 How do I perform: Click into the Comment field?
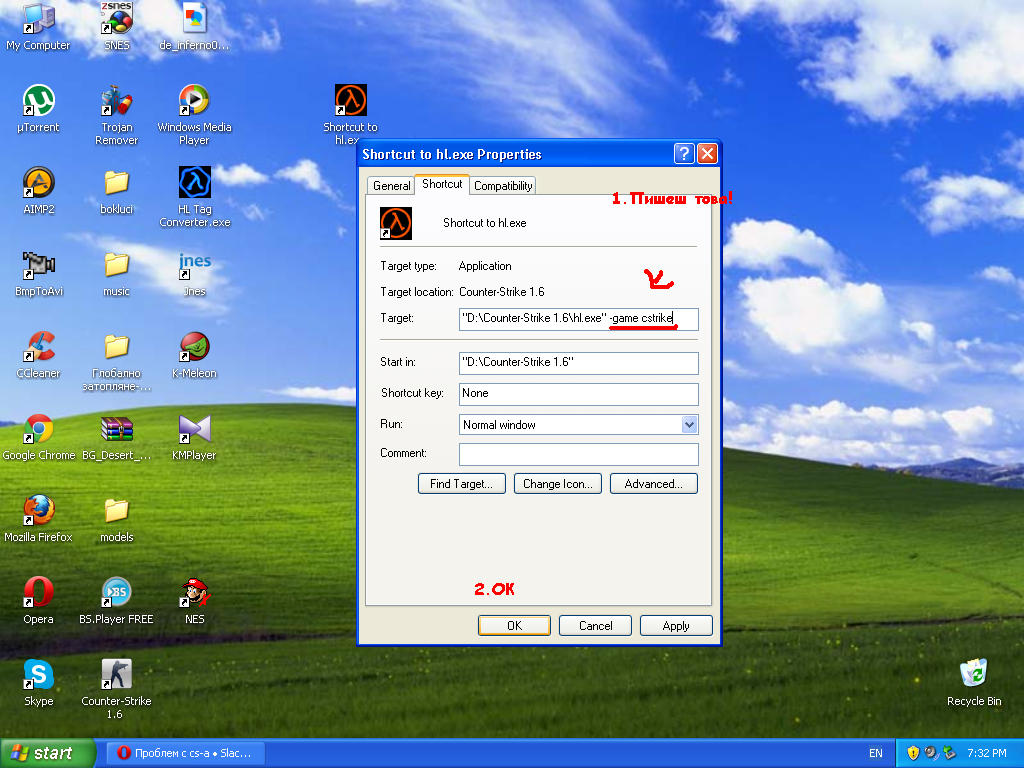(579, 454)
